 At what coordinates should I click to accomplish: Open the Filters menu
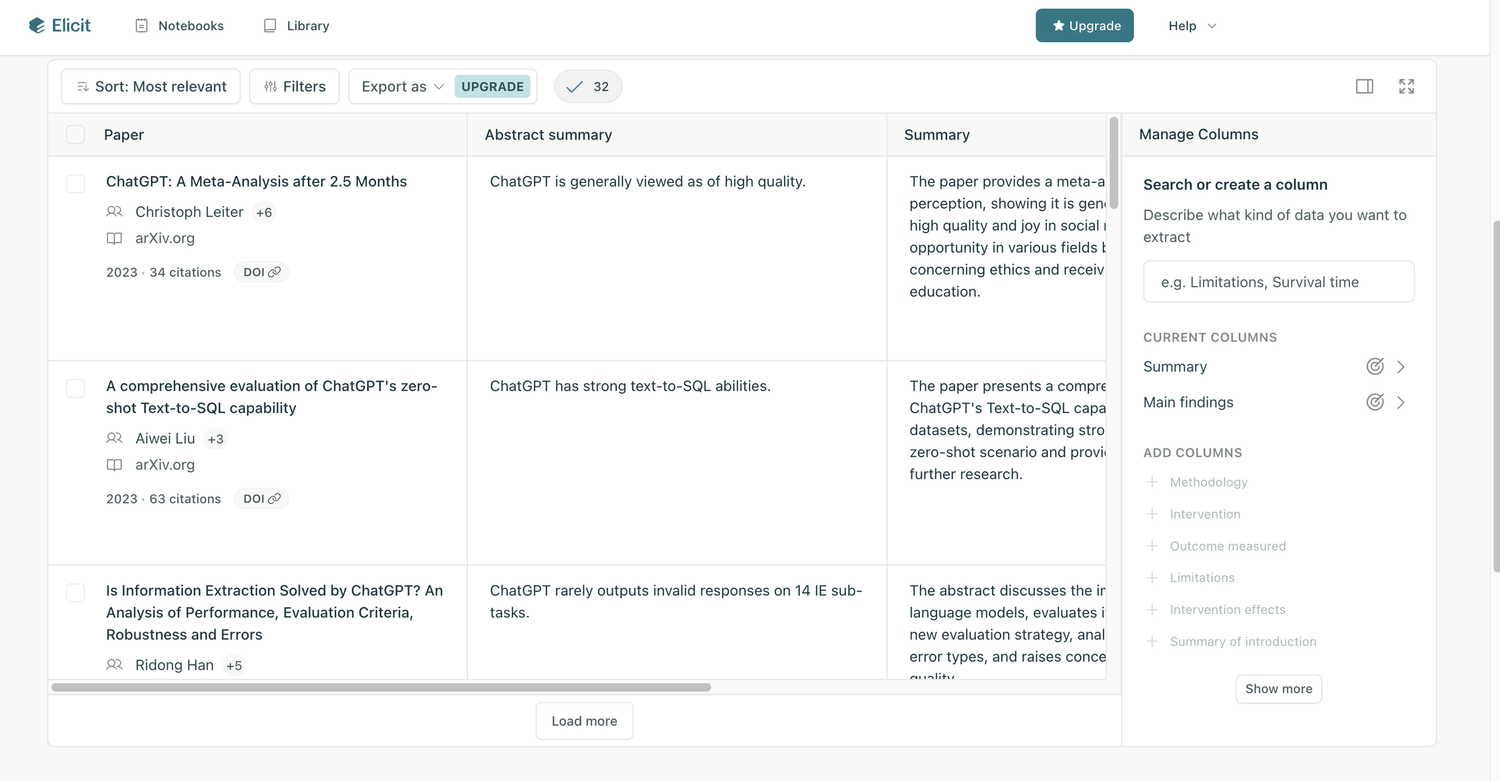pos(295,86)
